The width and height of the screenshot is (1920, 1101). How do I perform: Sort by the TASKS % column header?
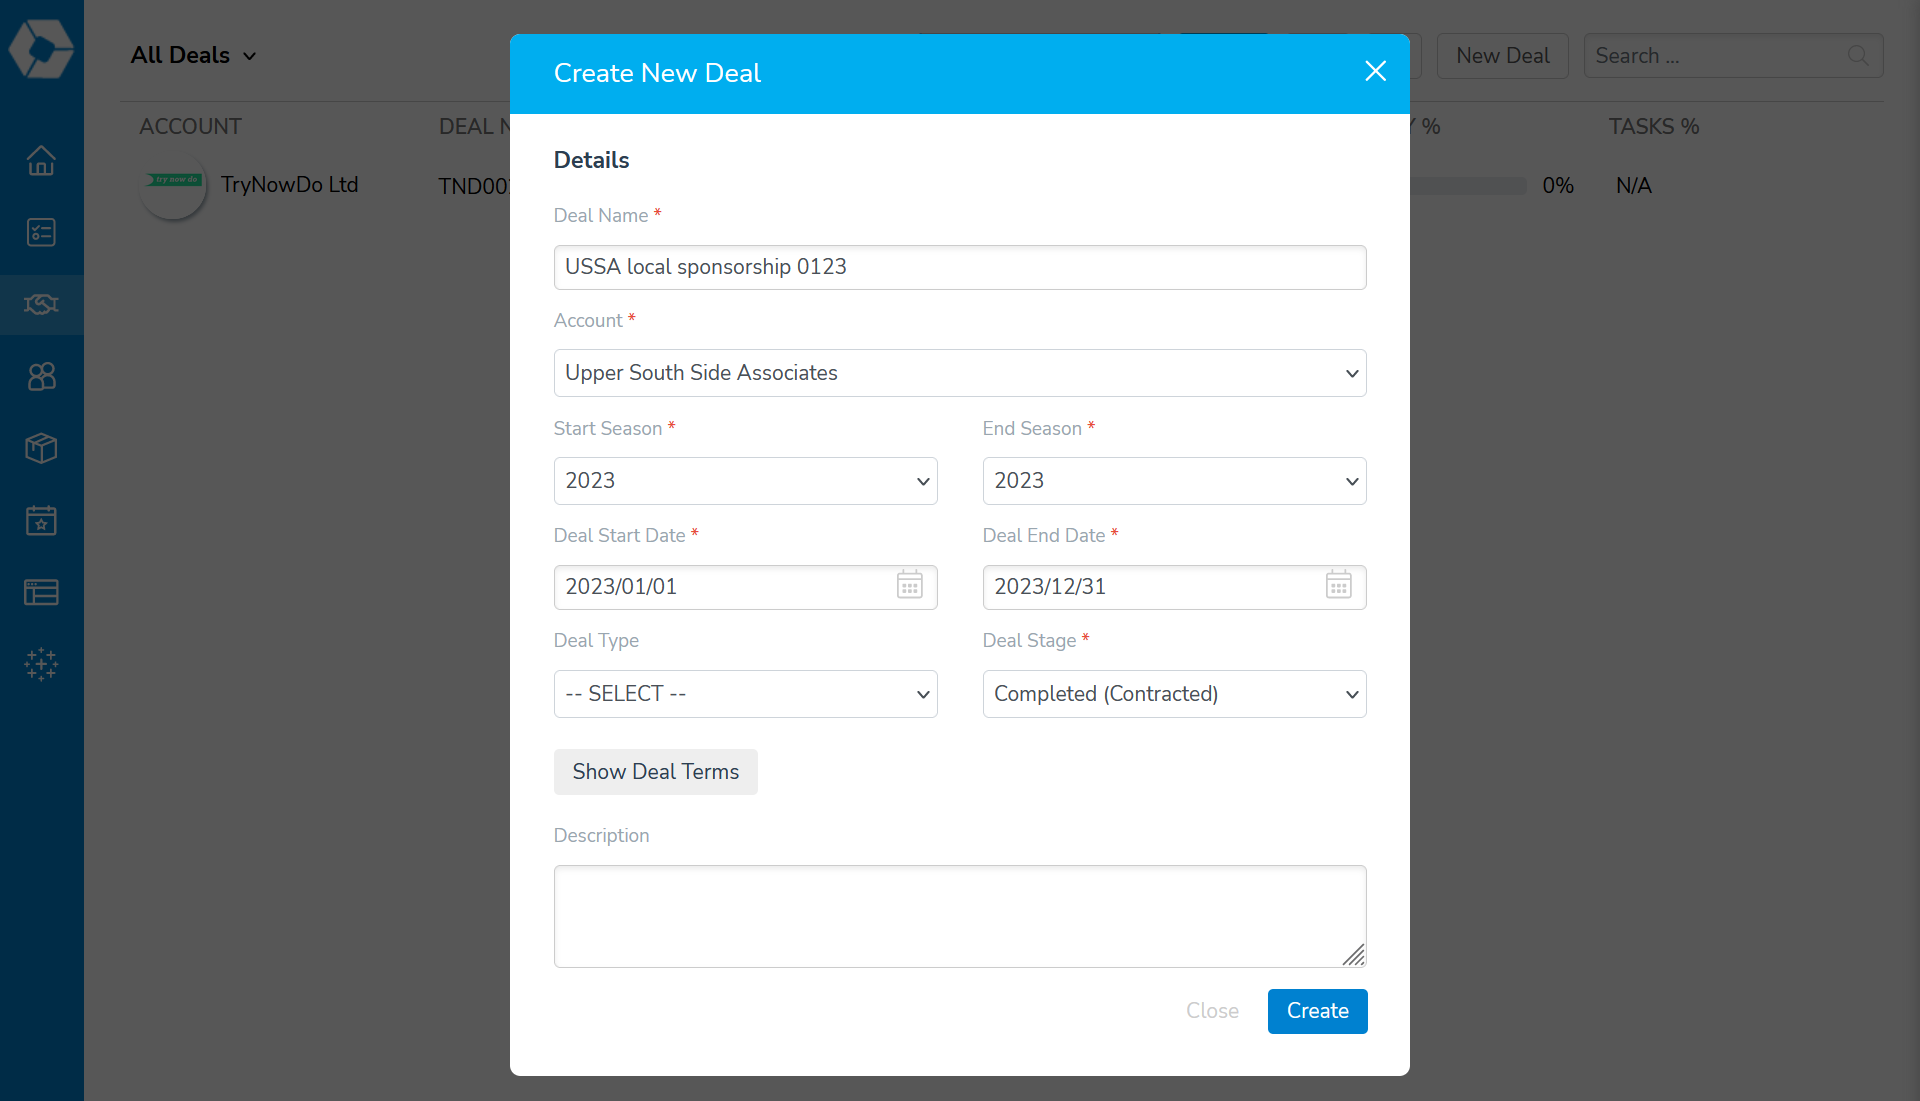pos(1654,127)
